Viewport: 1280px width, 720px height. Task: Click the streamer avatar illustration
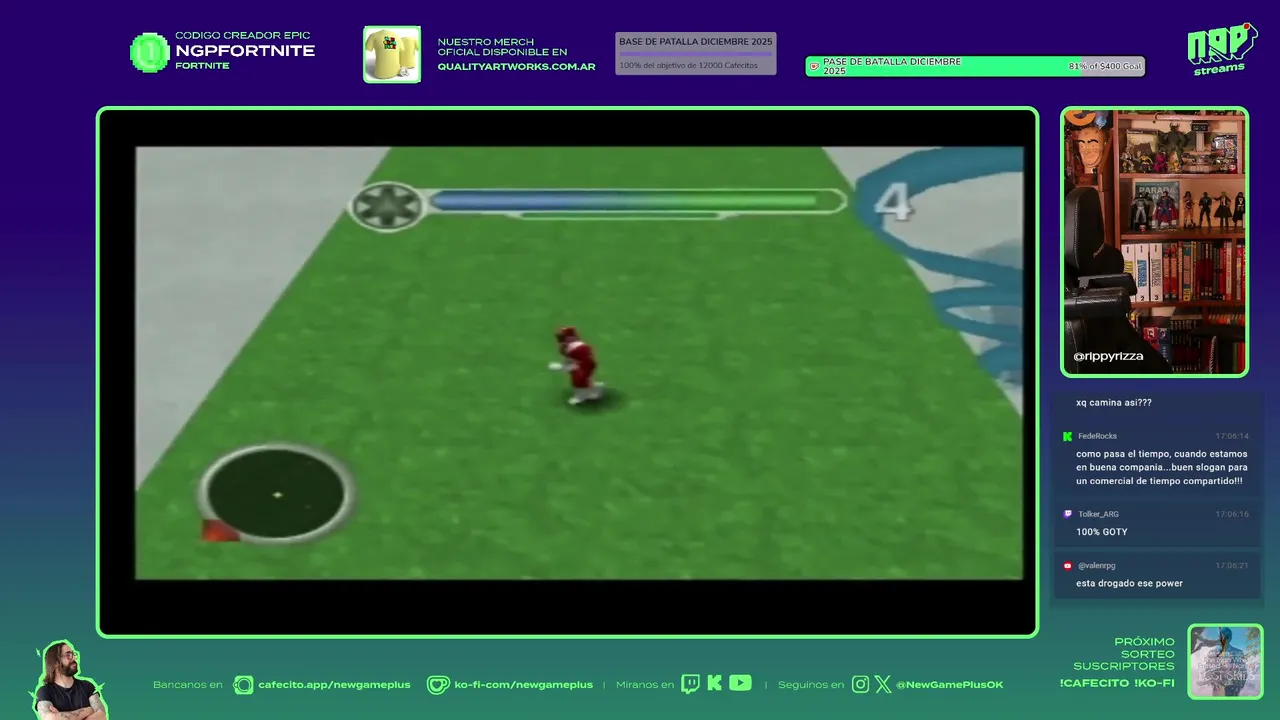click(68, 680)
